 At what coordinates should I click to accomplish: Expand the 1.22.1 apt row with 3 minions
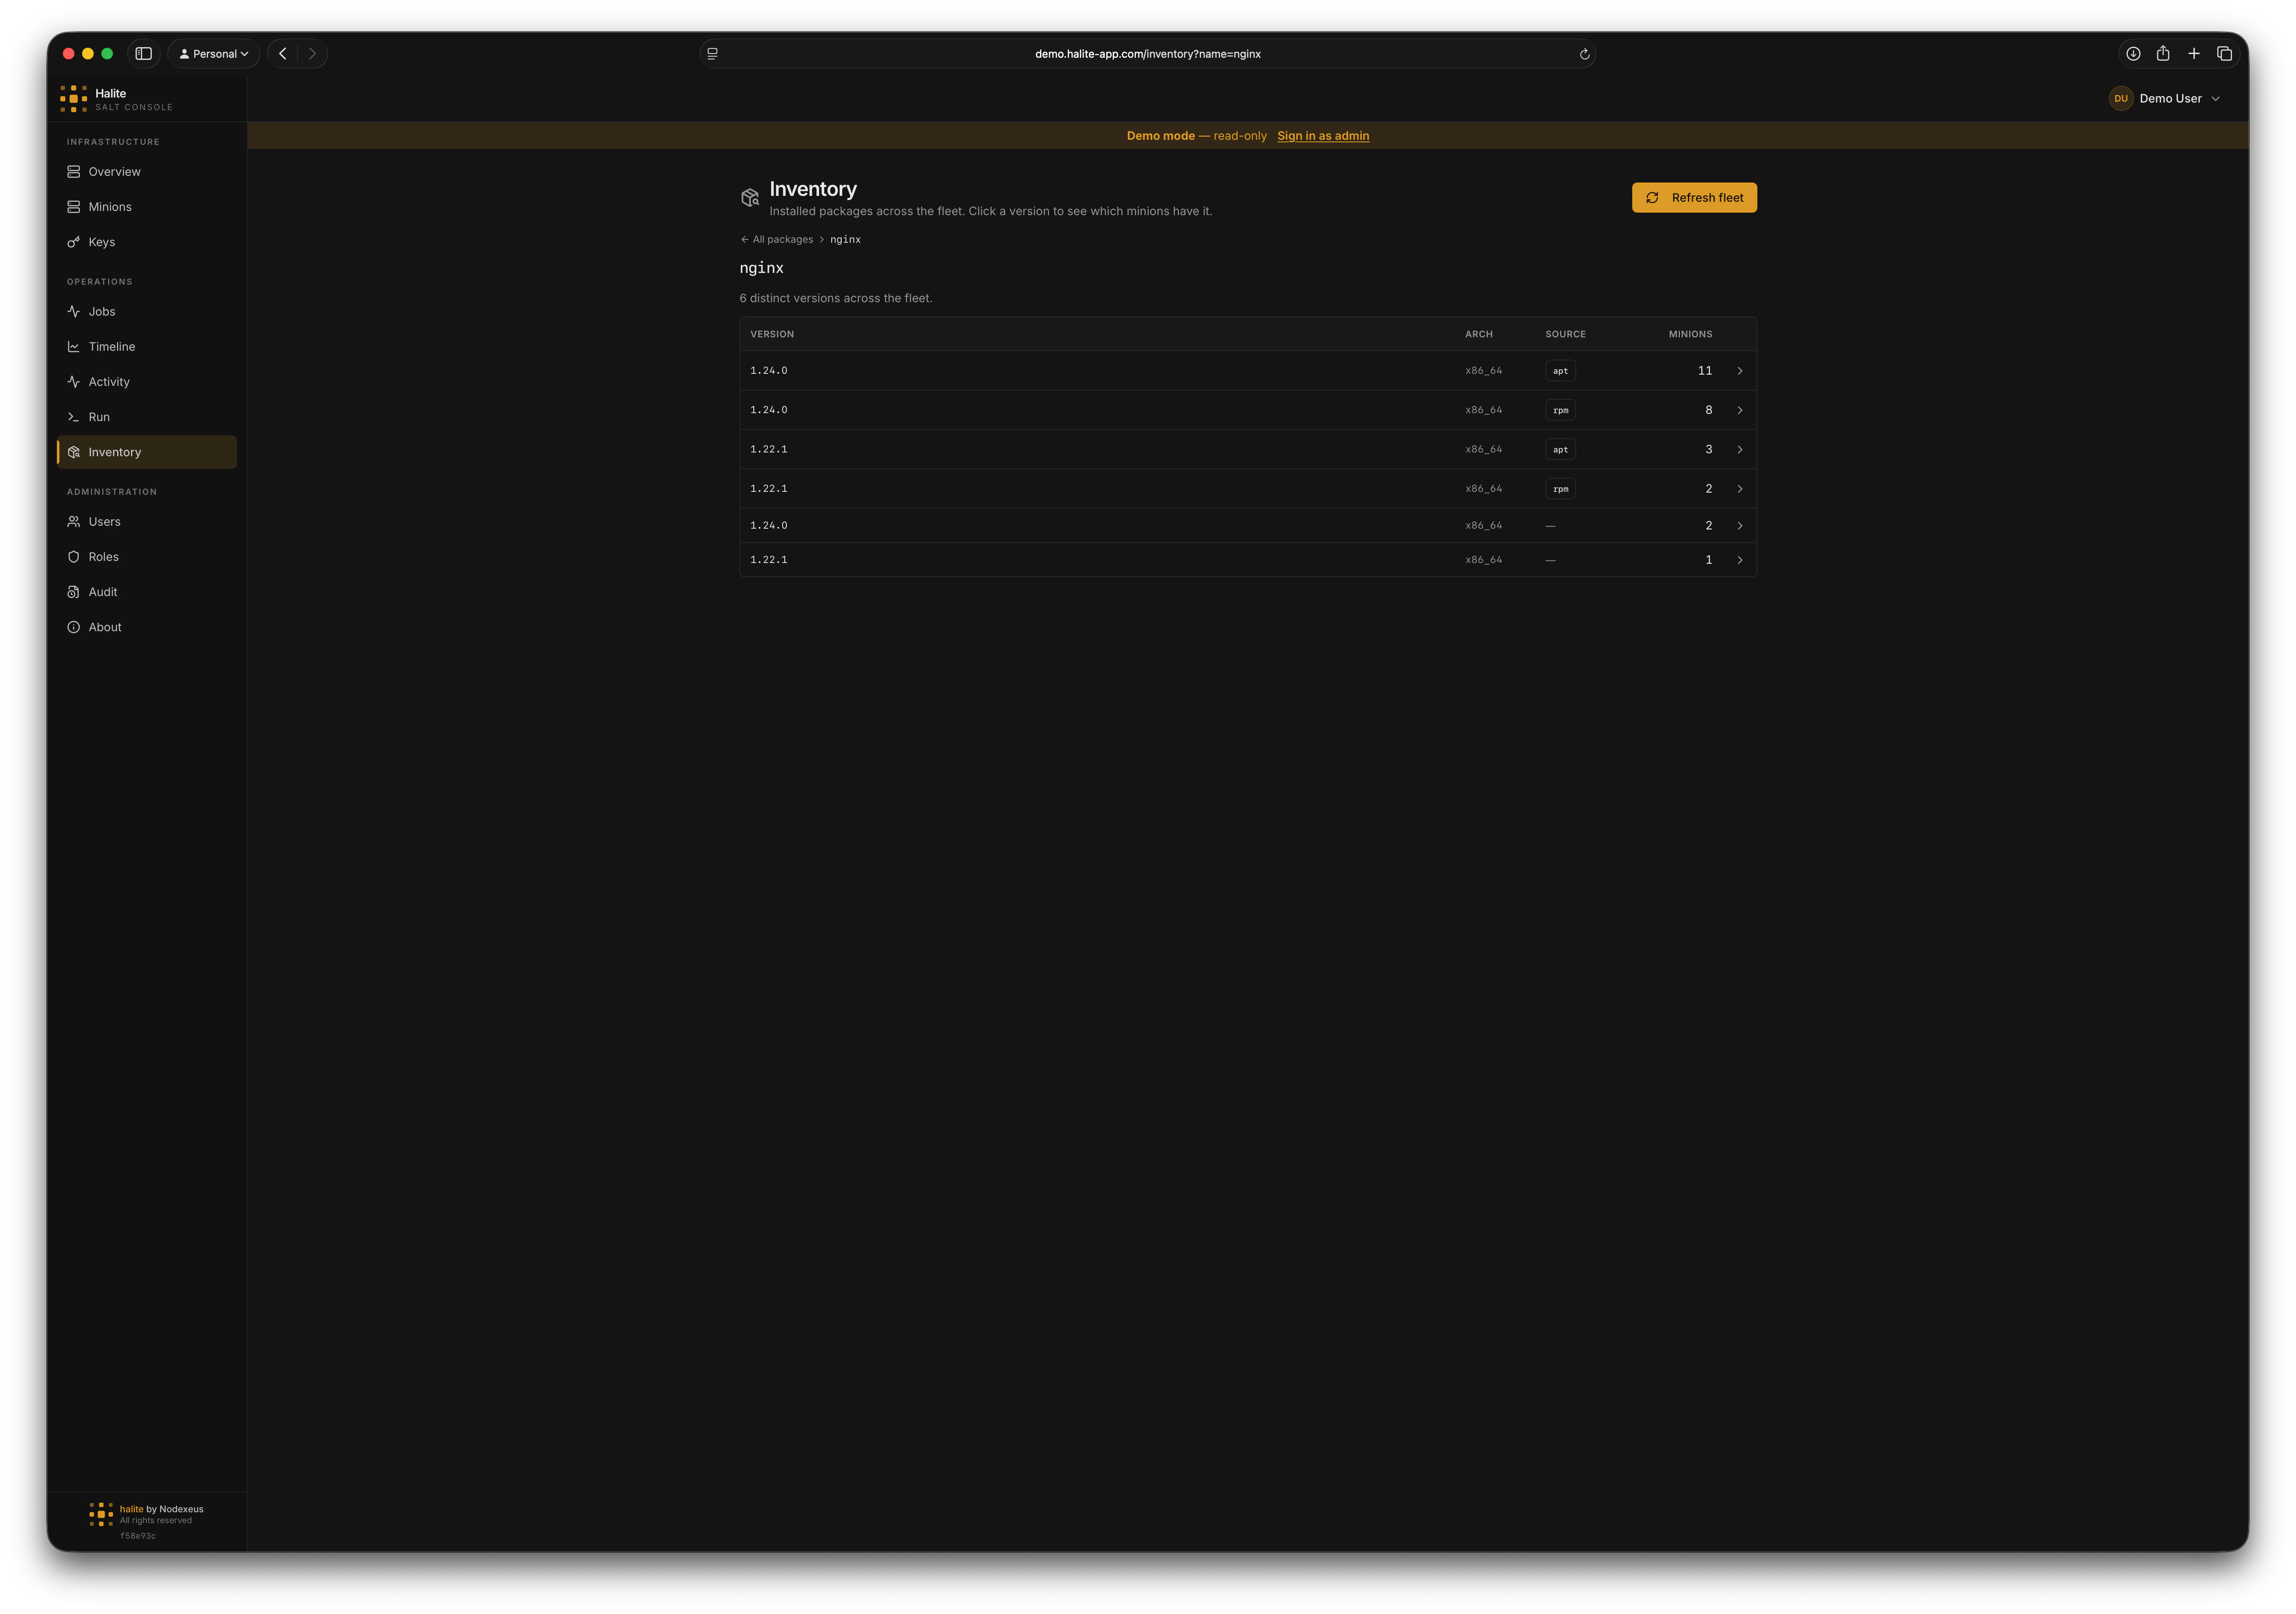1248,449
